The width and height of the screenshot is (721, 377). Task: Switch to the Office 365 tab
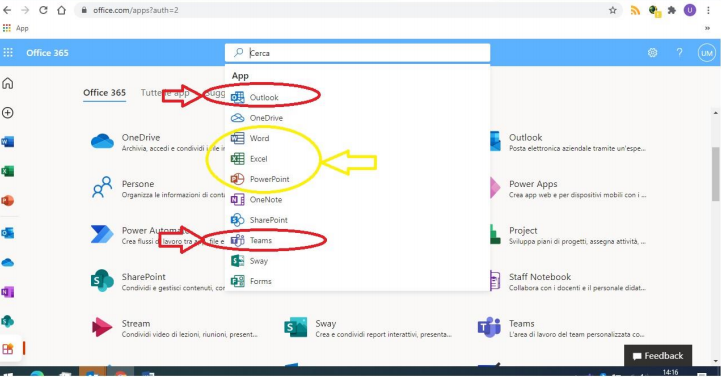pyautogui.click(x=104, y=92)
